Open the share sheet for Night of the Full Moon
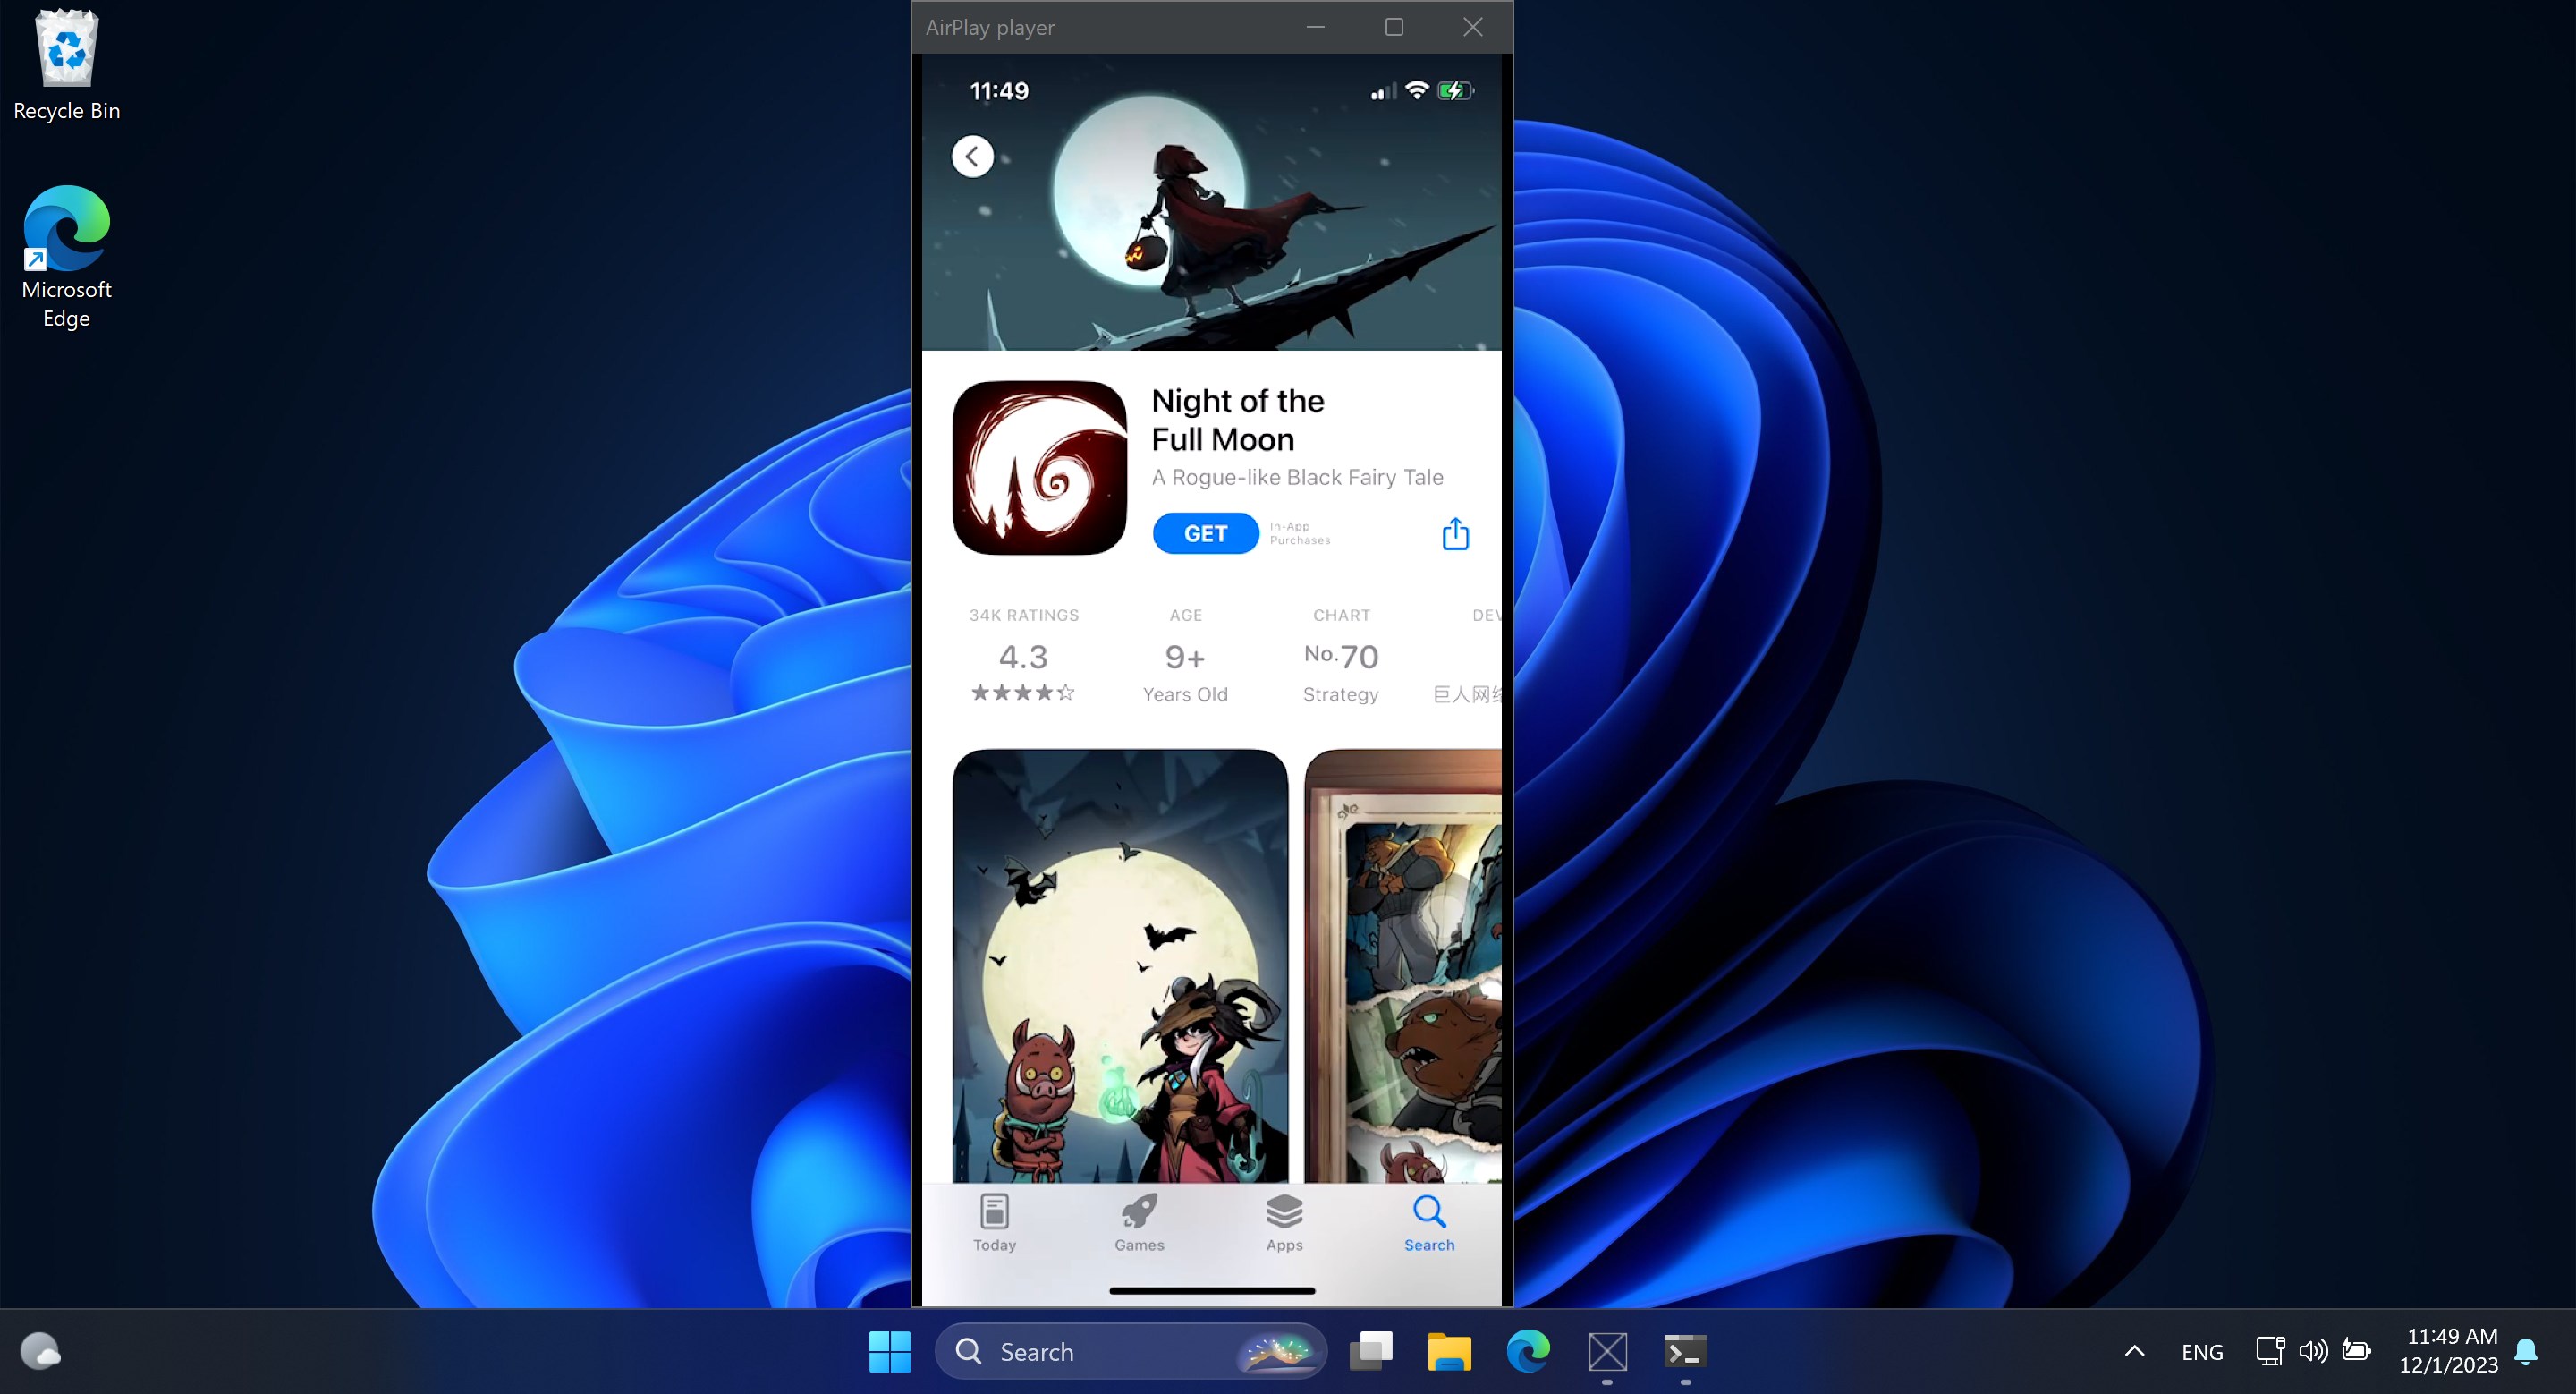This screenshot has width=2576, height=1394. tap(1455, 533)
